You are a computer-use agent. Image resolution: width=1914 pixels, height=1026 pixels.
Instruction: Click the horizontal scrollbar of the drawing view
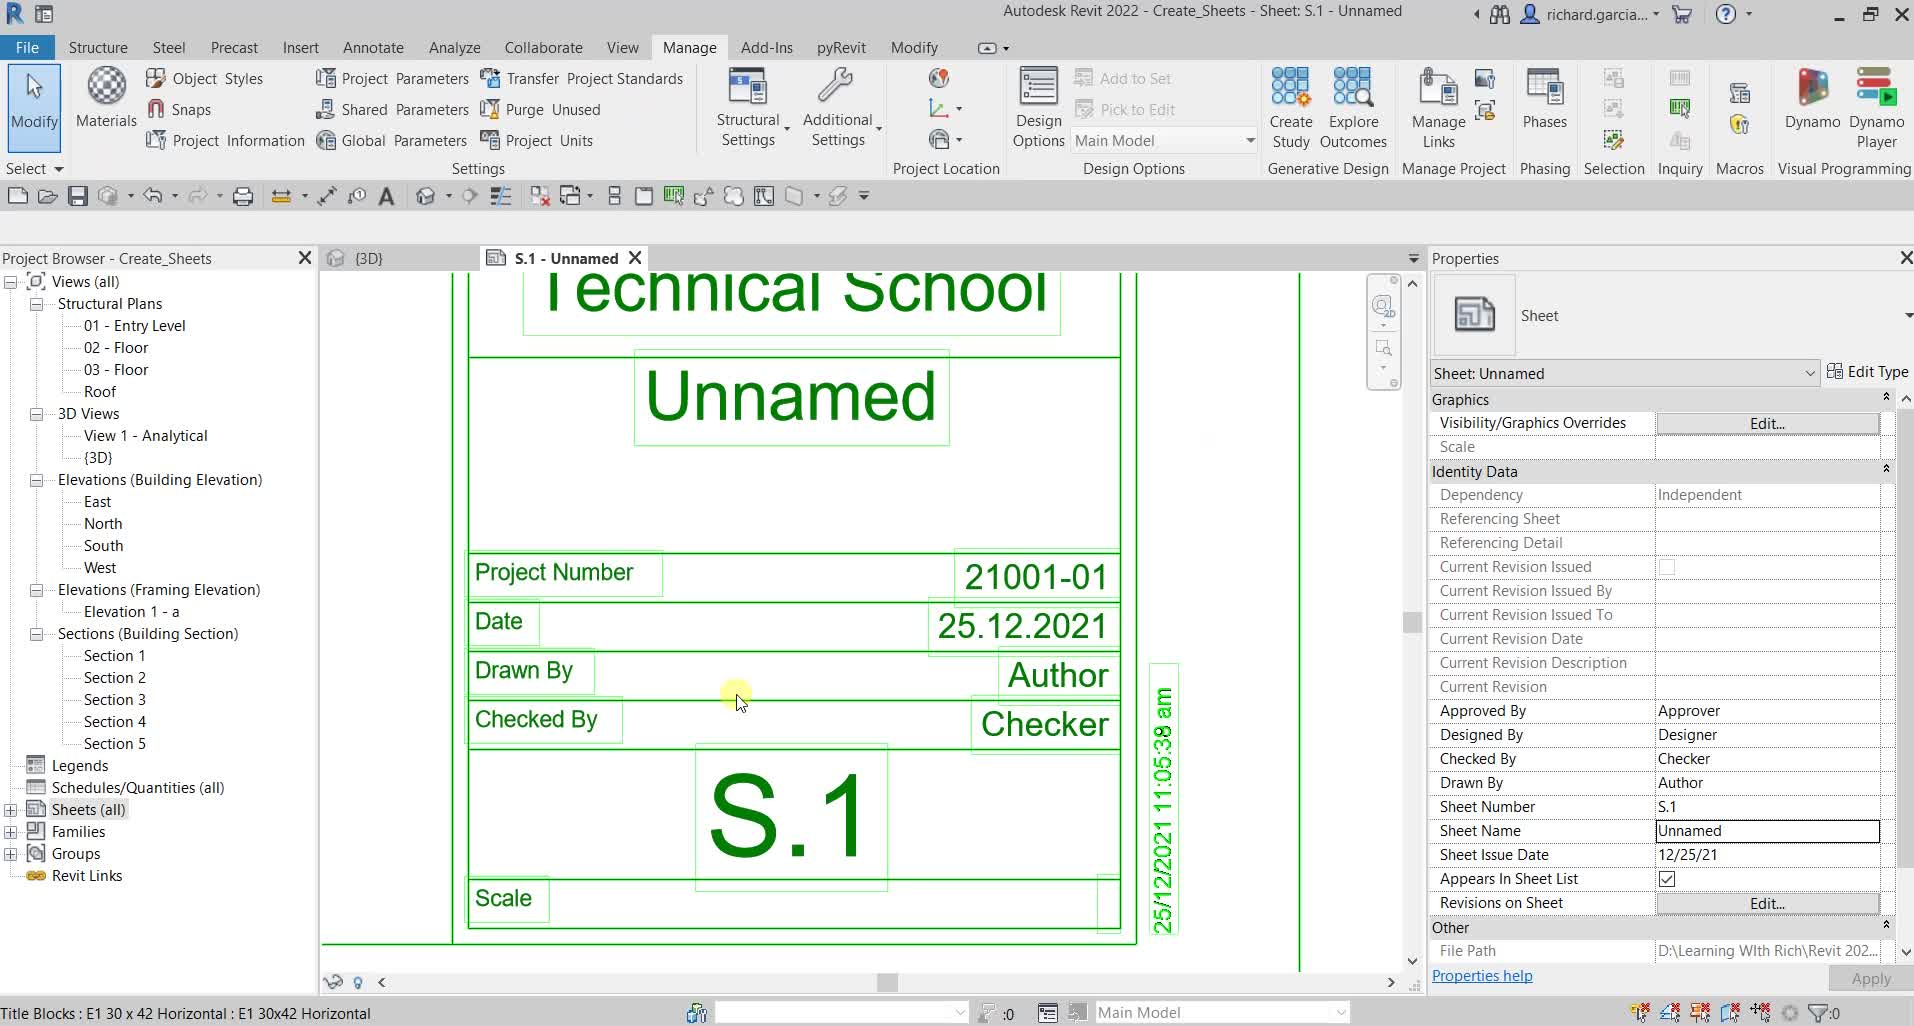(x=886, y=982)
